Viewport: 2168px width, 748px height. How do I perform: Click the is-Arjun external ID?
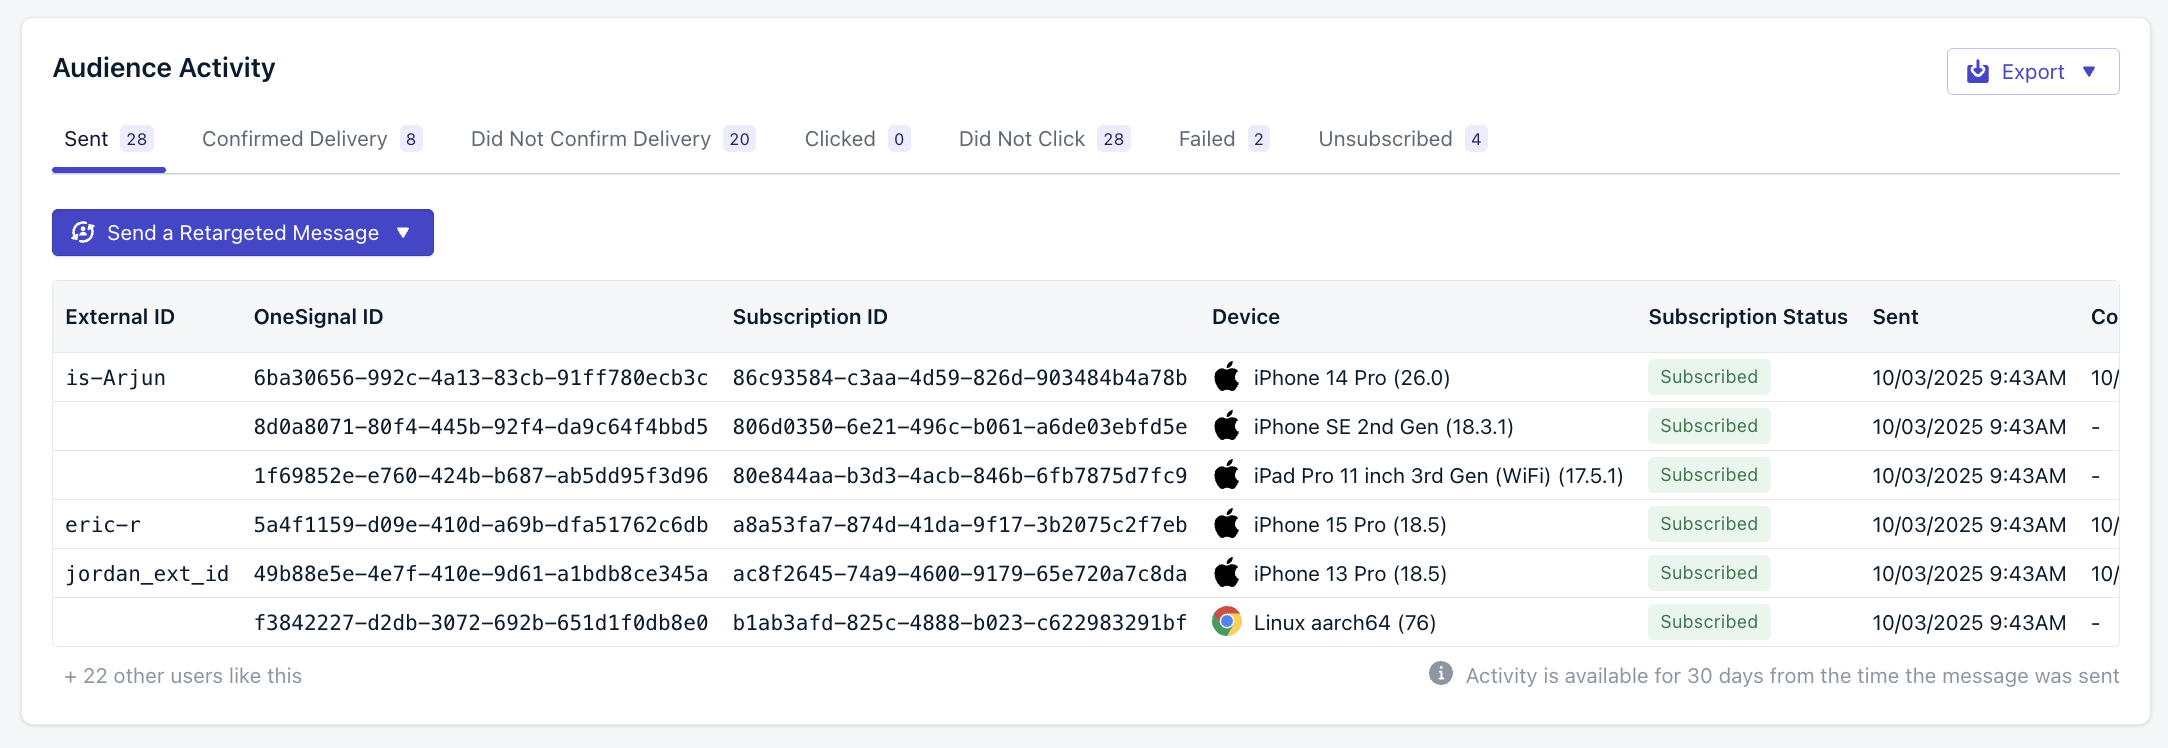(x=115, y=378)
